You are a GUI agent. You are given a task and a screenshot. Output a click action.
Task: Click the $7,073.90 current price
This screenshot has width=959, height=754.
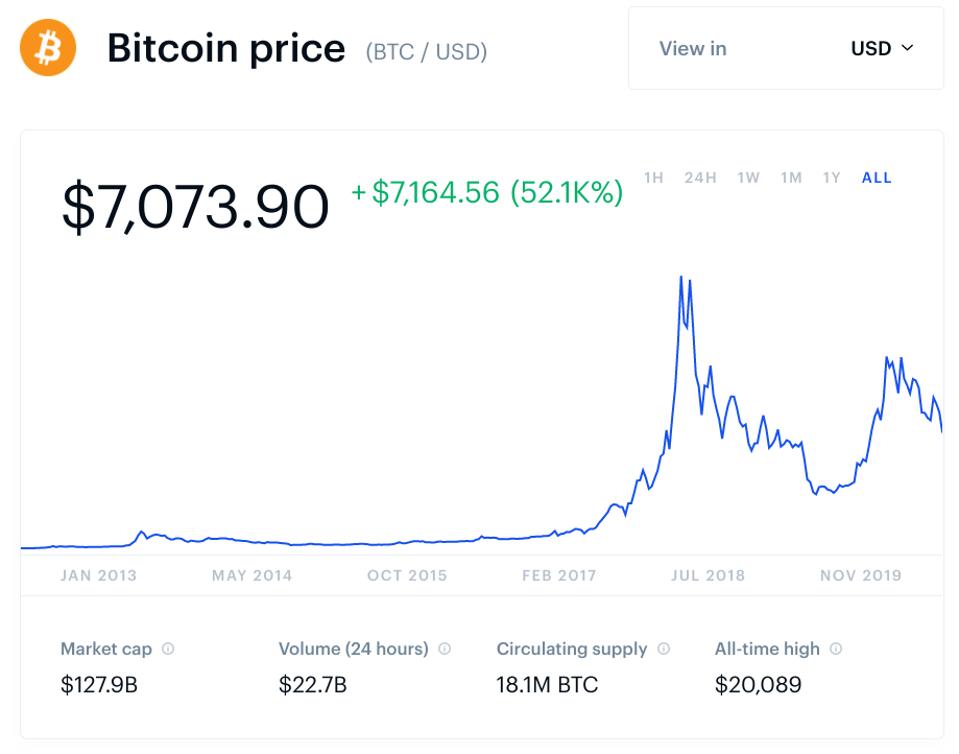195,206
